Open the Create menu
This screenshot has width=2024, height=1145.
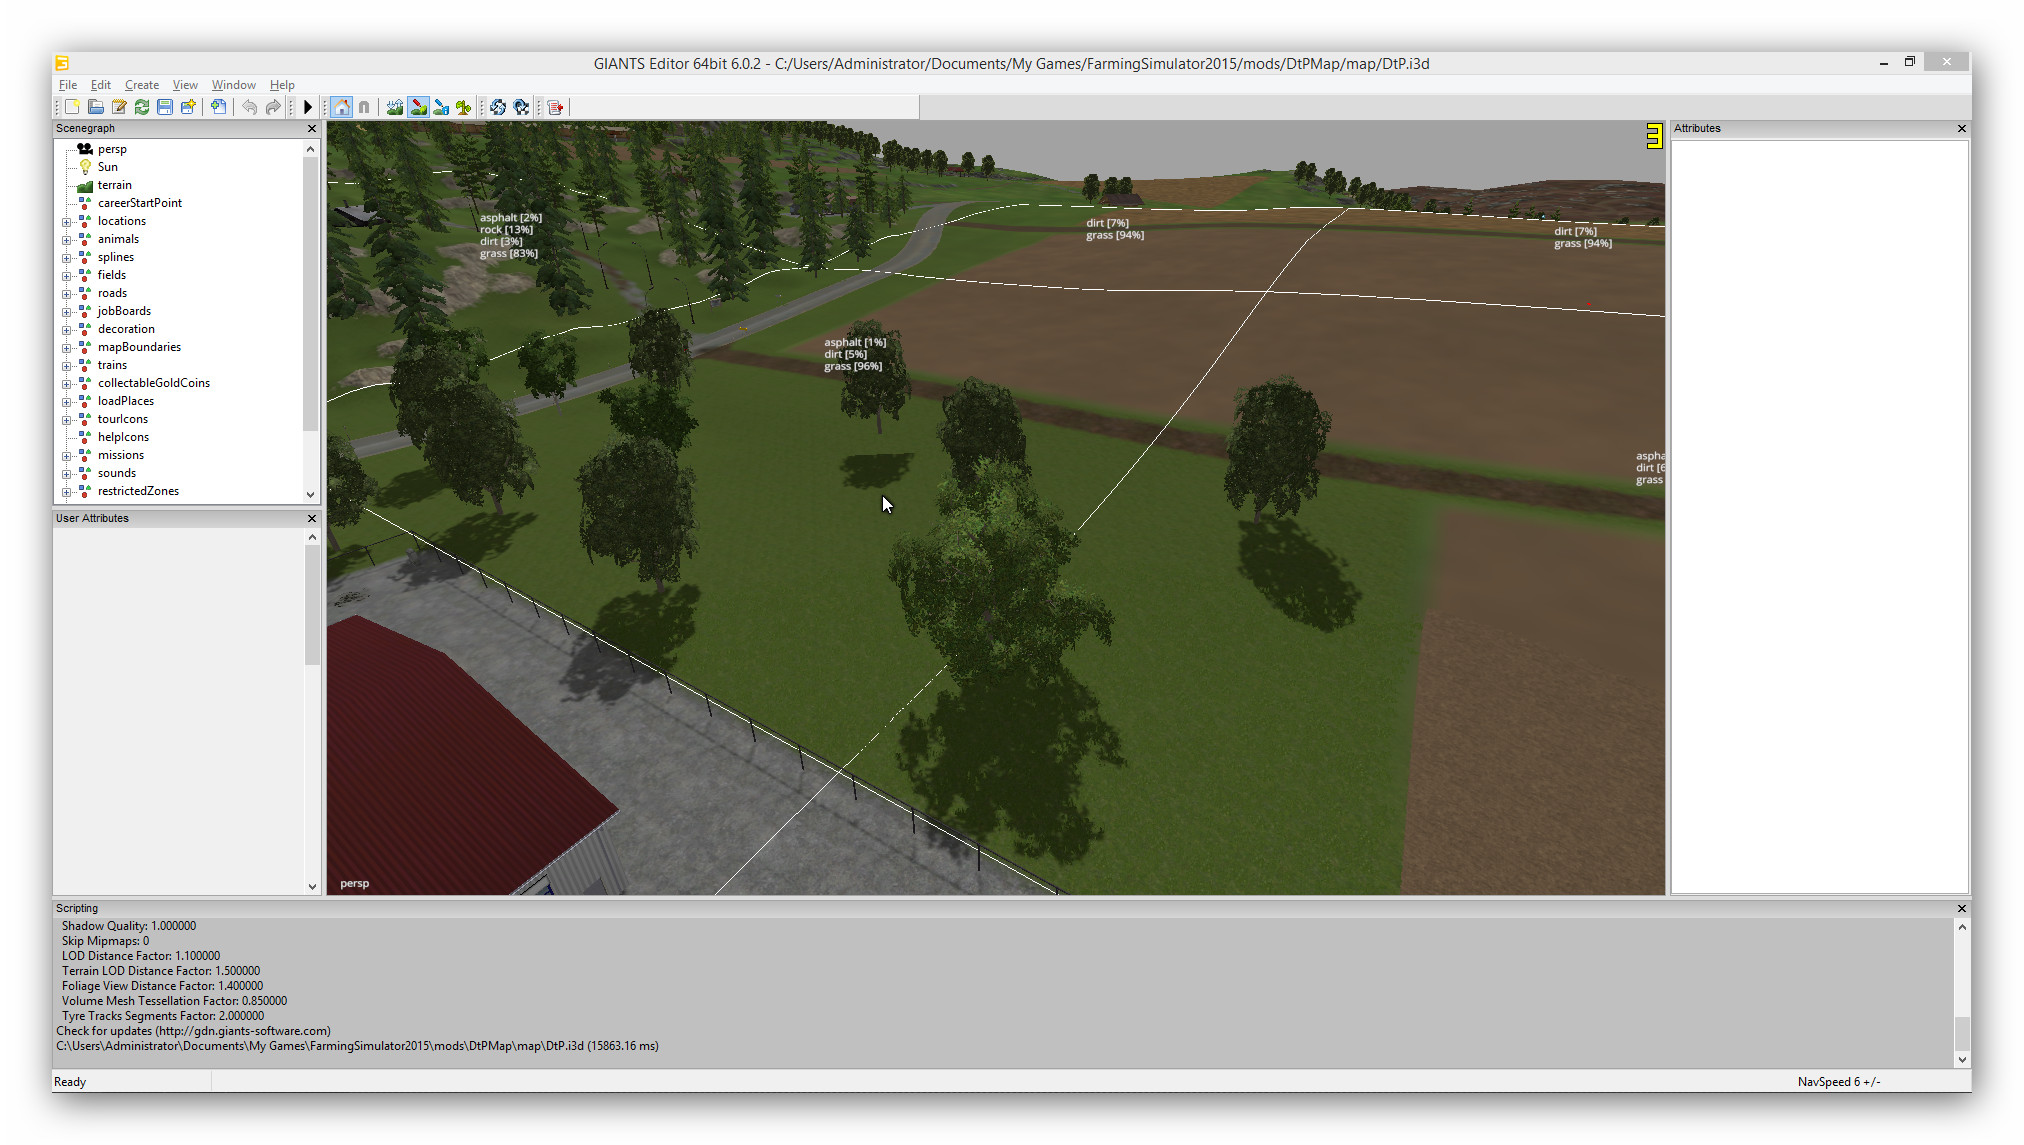141,85
